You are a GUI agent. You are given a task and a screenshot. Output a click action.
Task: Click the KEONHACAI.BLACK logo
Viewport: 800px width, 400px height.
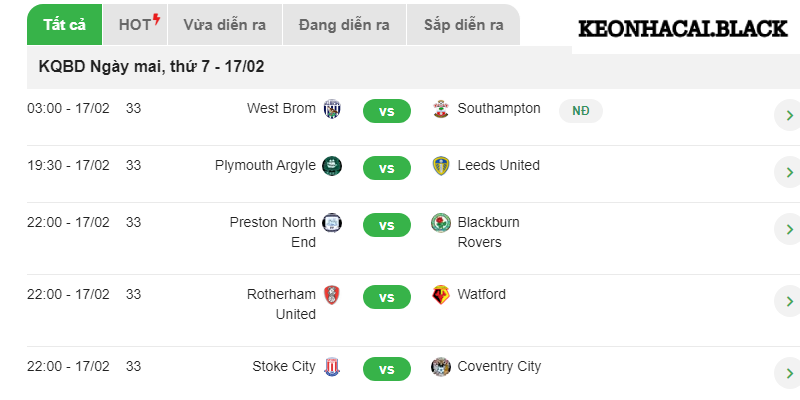(x=683, y=30)
